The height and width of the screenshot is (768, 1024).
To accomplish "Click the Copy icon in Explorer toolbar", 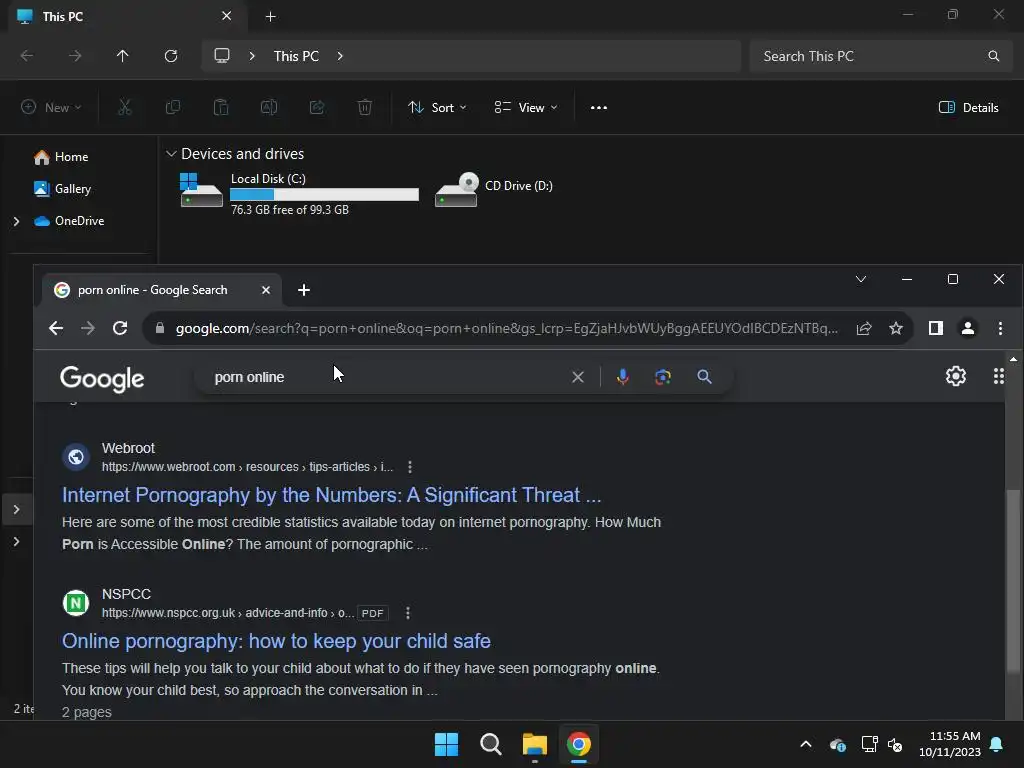I will click(172, 107).
